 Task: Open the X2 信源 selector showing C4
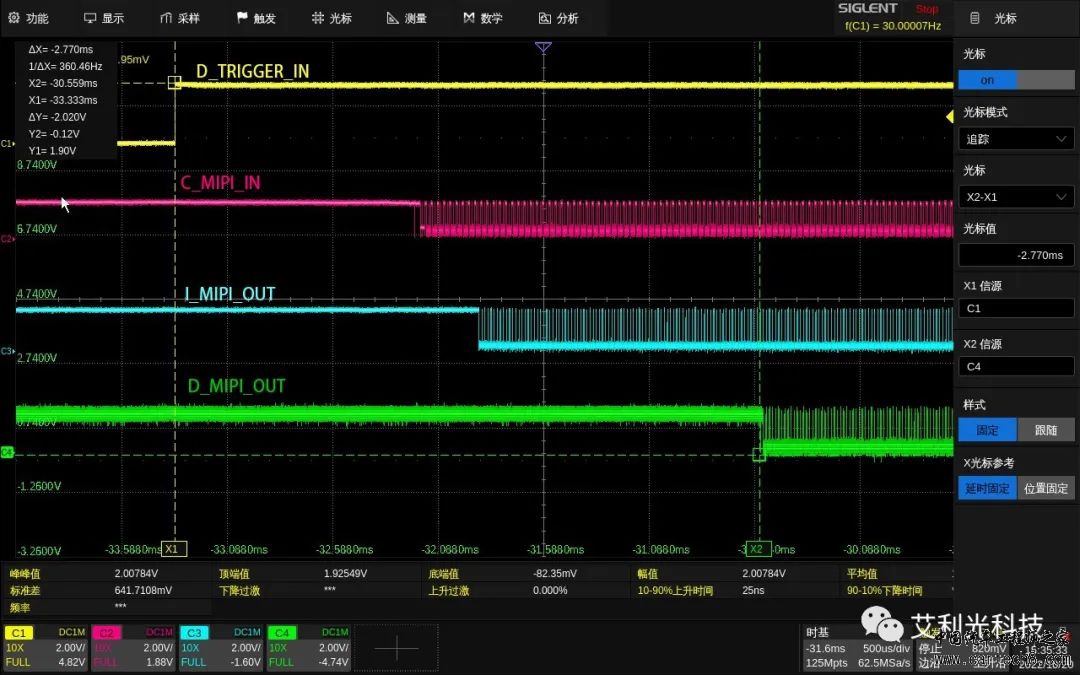pyautogui.click(x=1016, y=366)
